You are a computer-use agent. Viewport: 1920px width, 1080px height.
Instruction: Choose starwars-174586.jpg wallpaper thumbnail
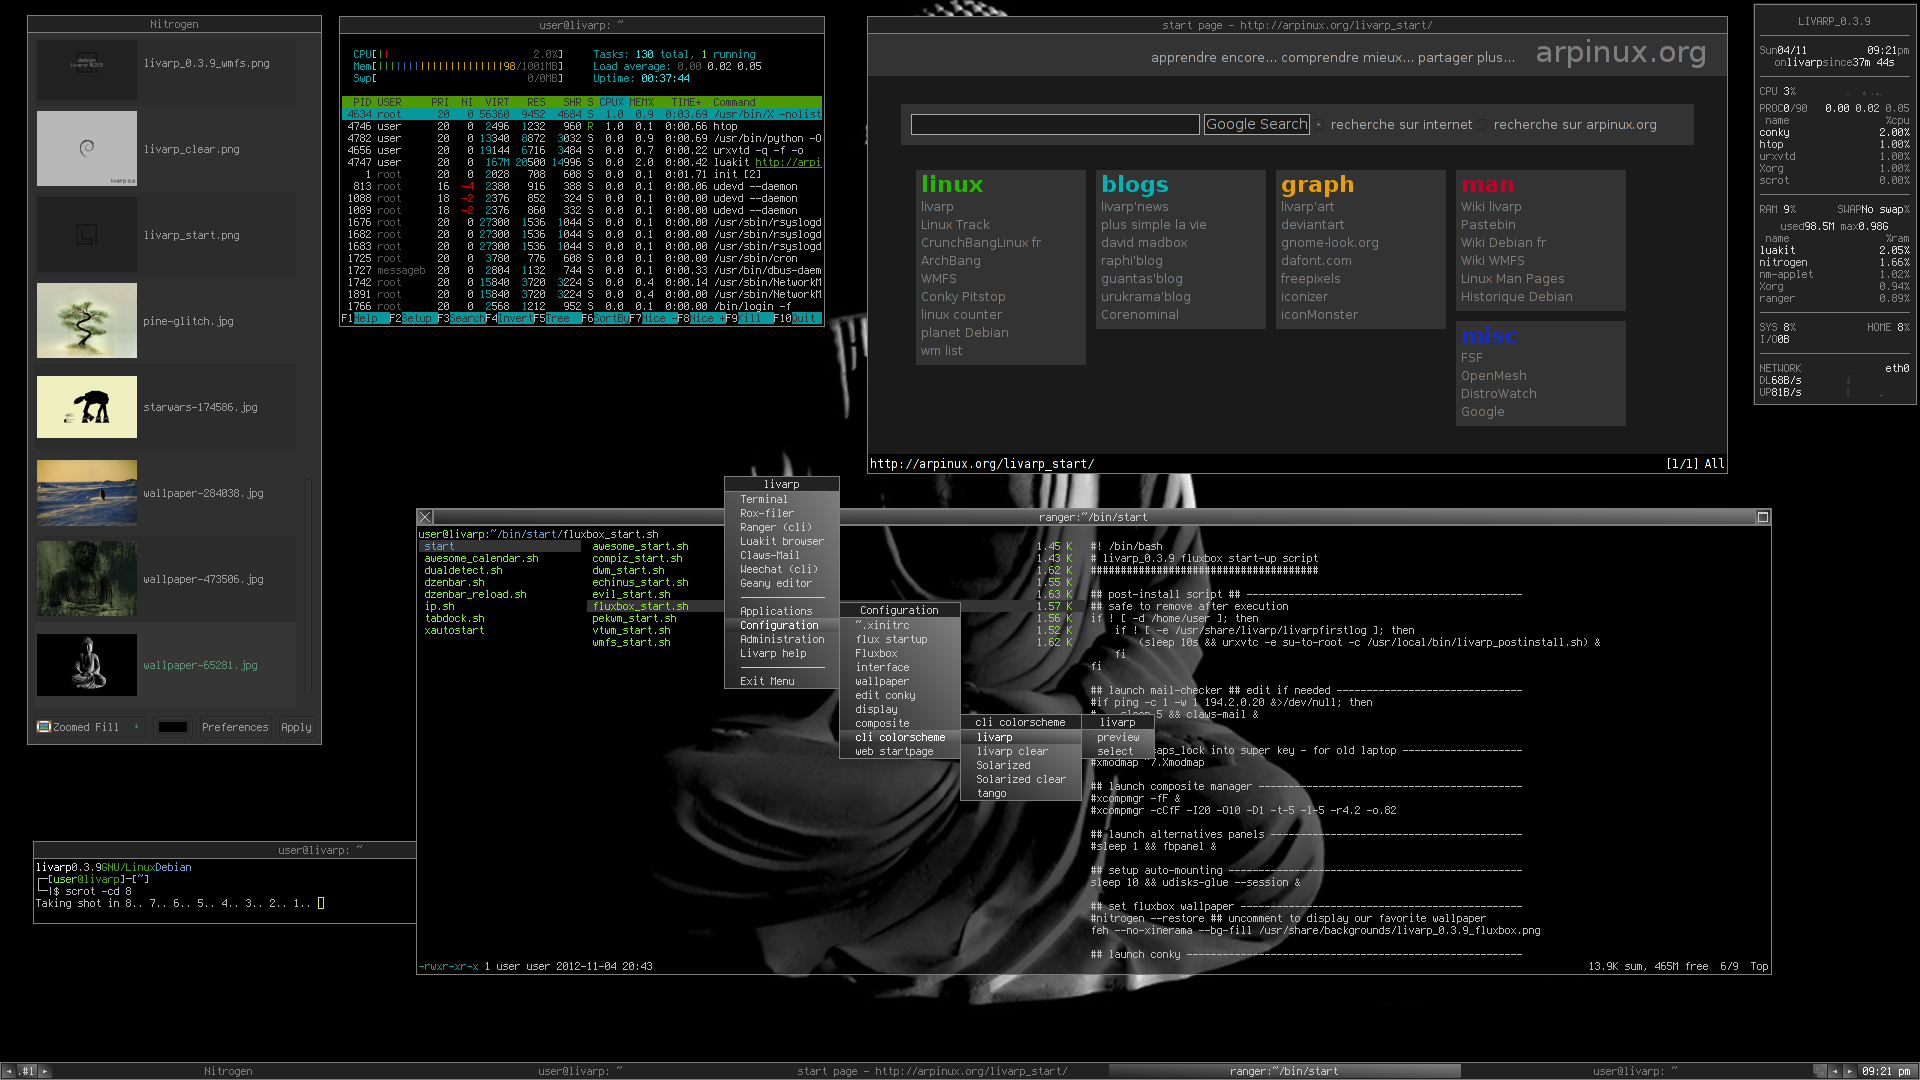pyautogui.click(x=87, y=407)
